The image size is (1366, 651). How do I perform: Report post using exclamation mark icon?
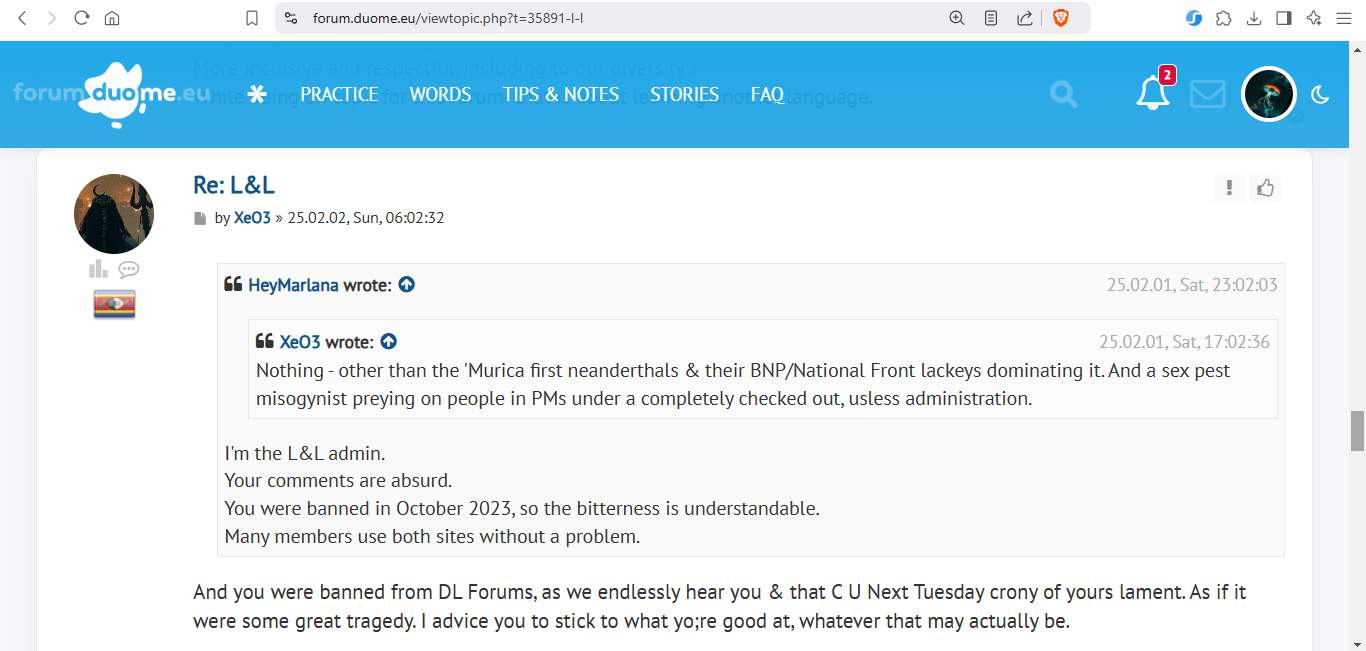tap(1229, 188)
